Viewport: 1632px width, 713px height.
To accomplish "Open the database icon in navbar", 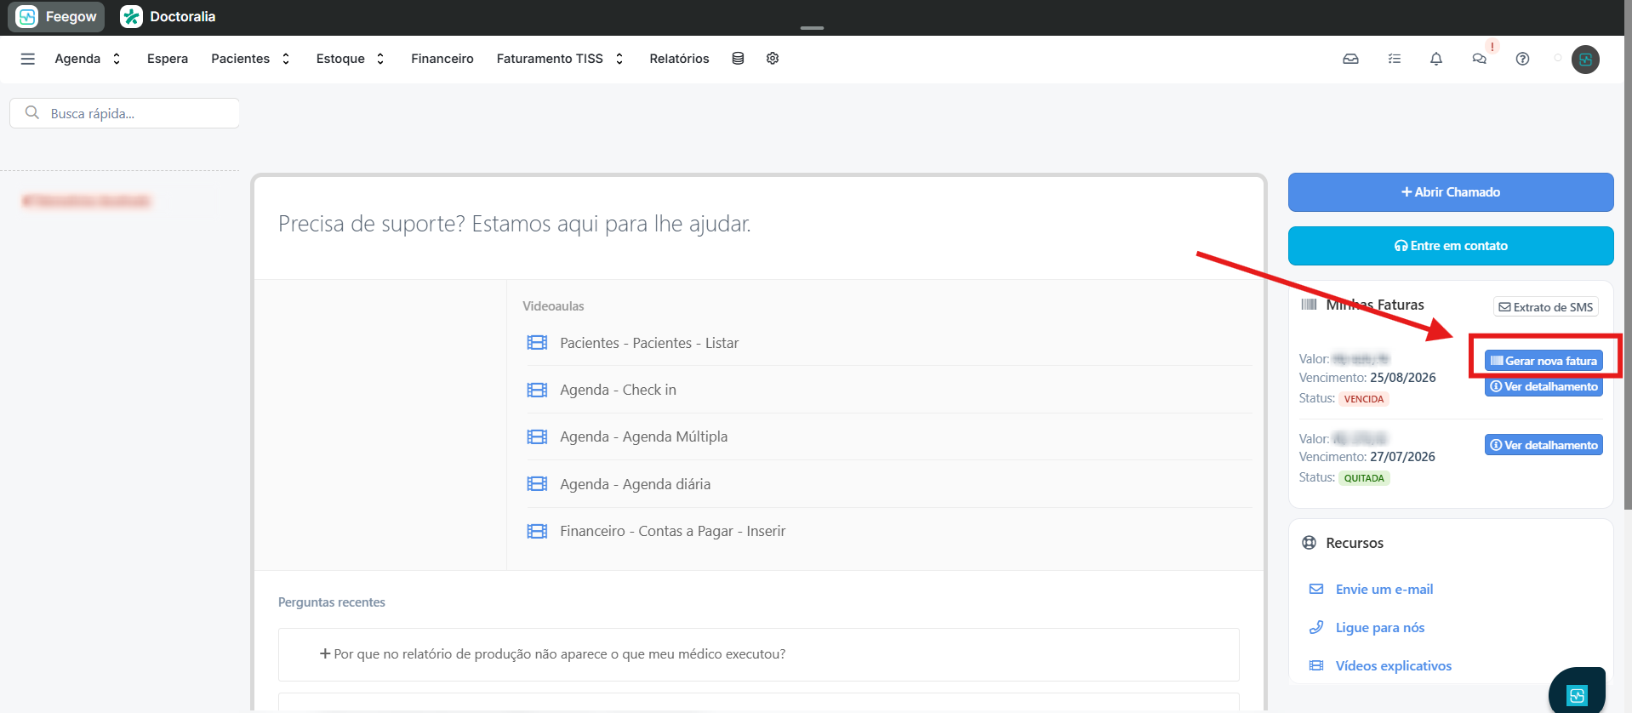I will (x=738, y=59).
